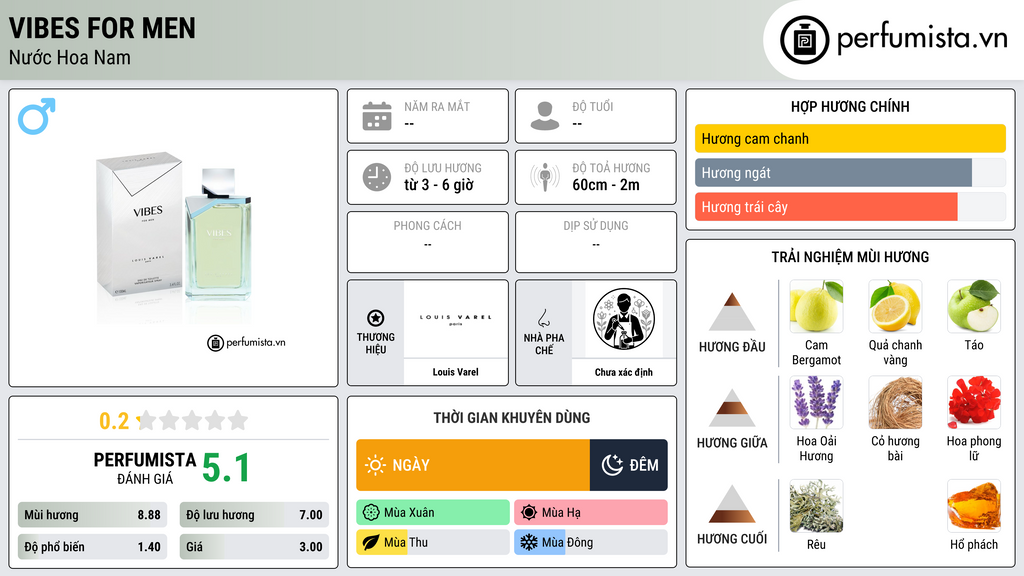Click the calendar icon for Năm ra mắt
Viewport: 1024px width, 576px height.
tap(377, 116)
